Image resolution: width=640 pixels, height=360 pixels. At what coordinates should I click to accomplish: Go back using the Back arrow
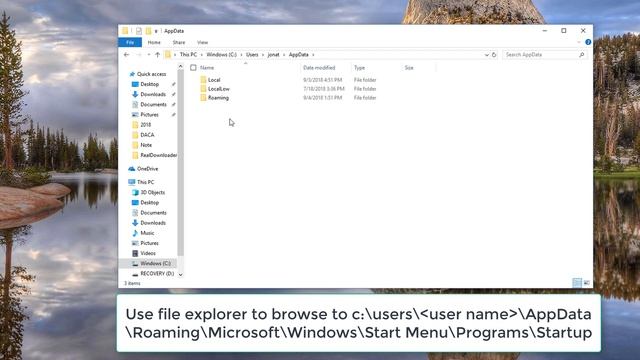(x=127, y=55)
